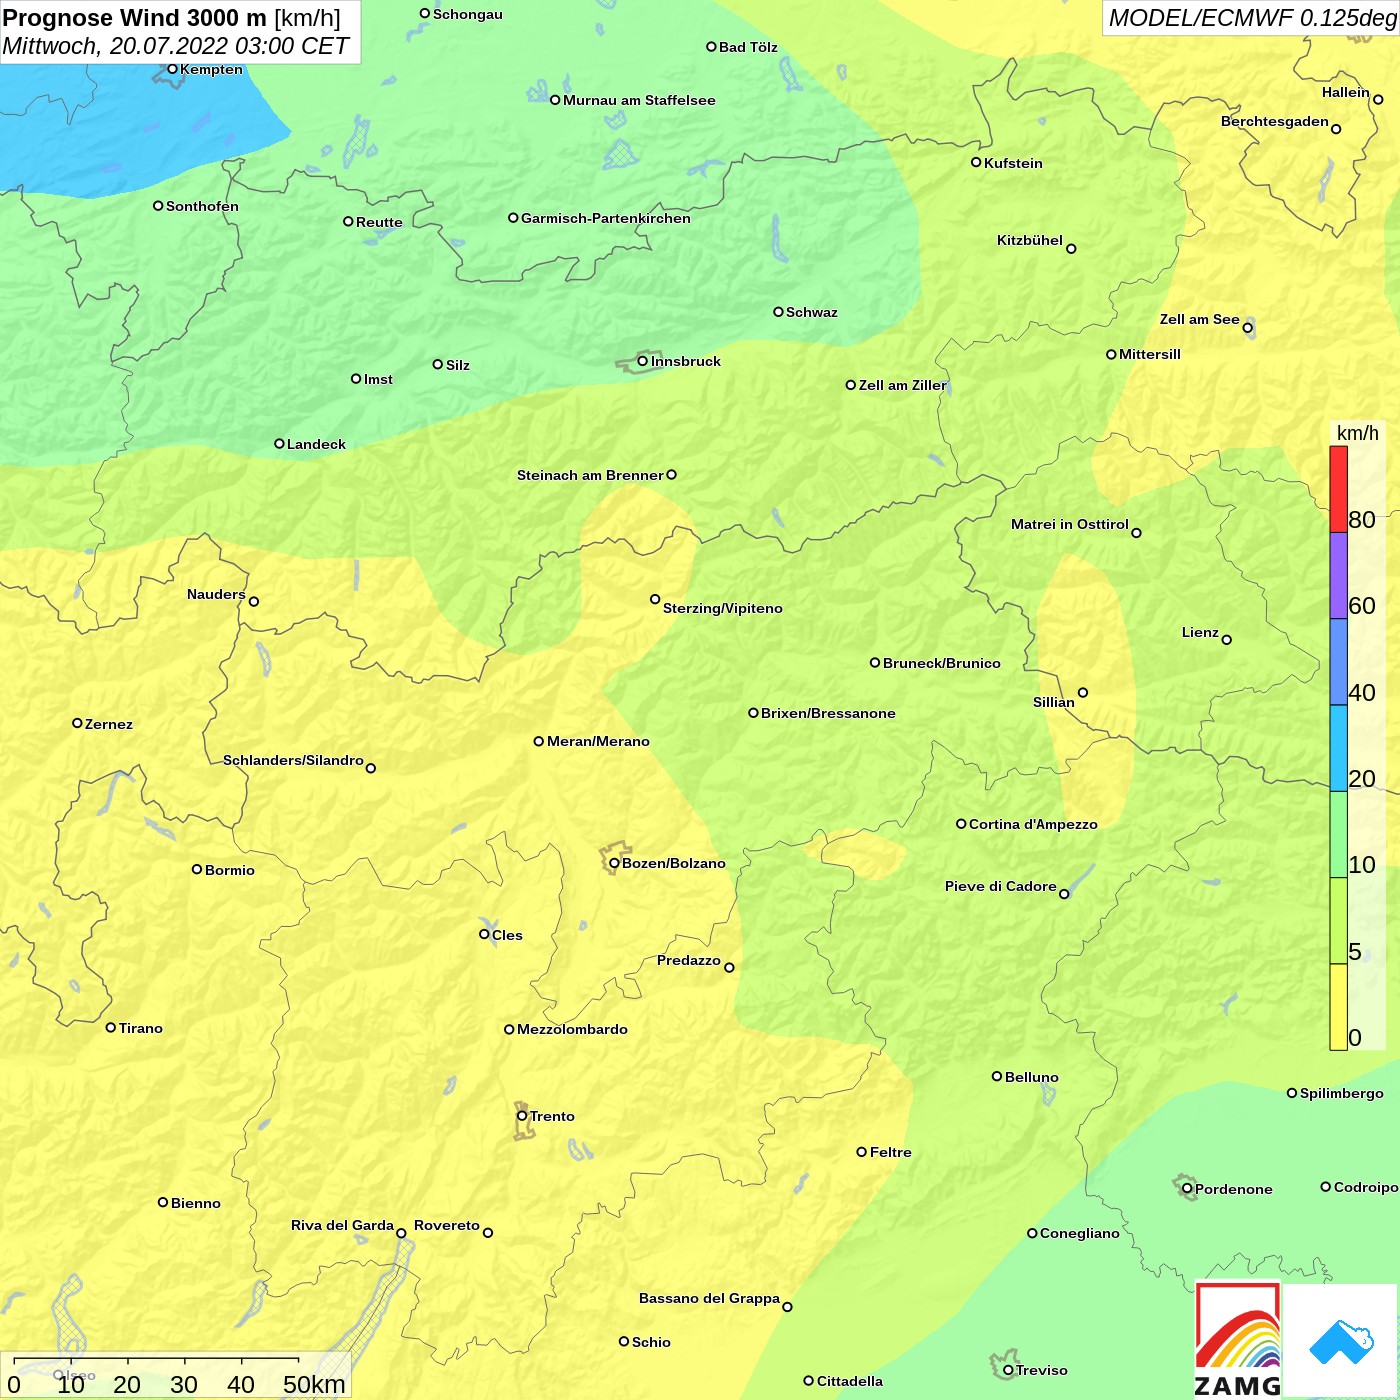Click the Steinach am Brenner label
This screenshot has width=1400, height=1400.
pyautogui.click(x=590, y=475)
